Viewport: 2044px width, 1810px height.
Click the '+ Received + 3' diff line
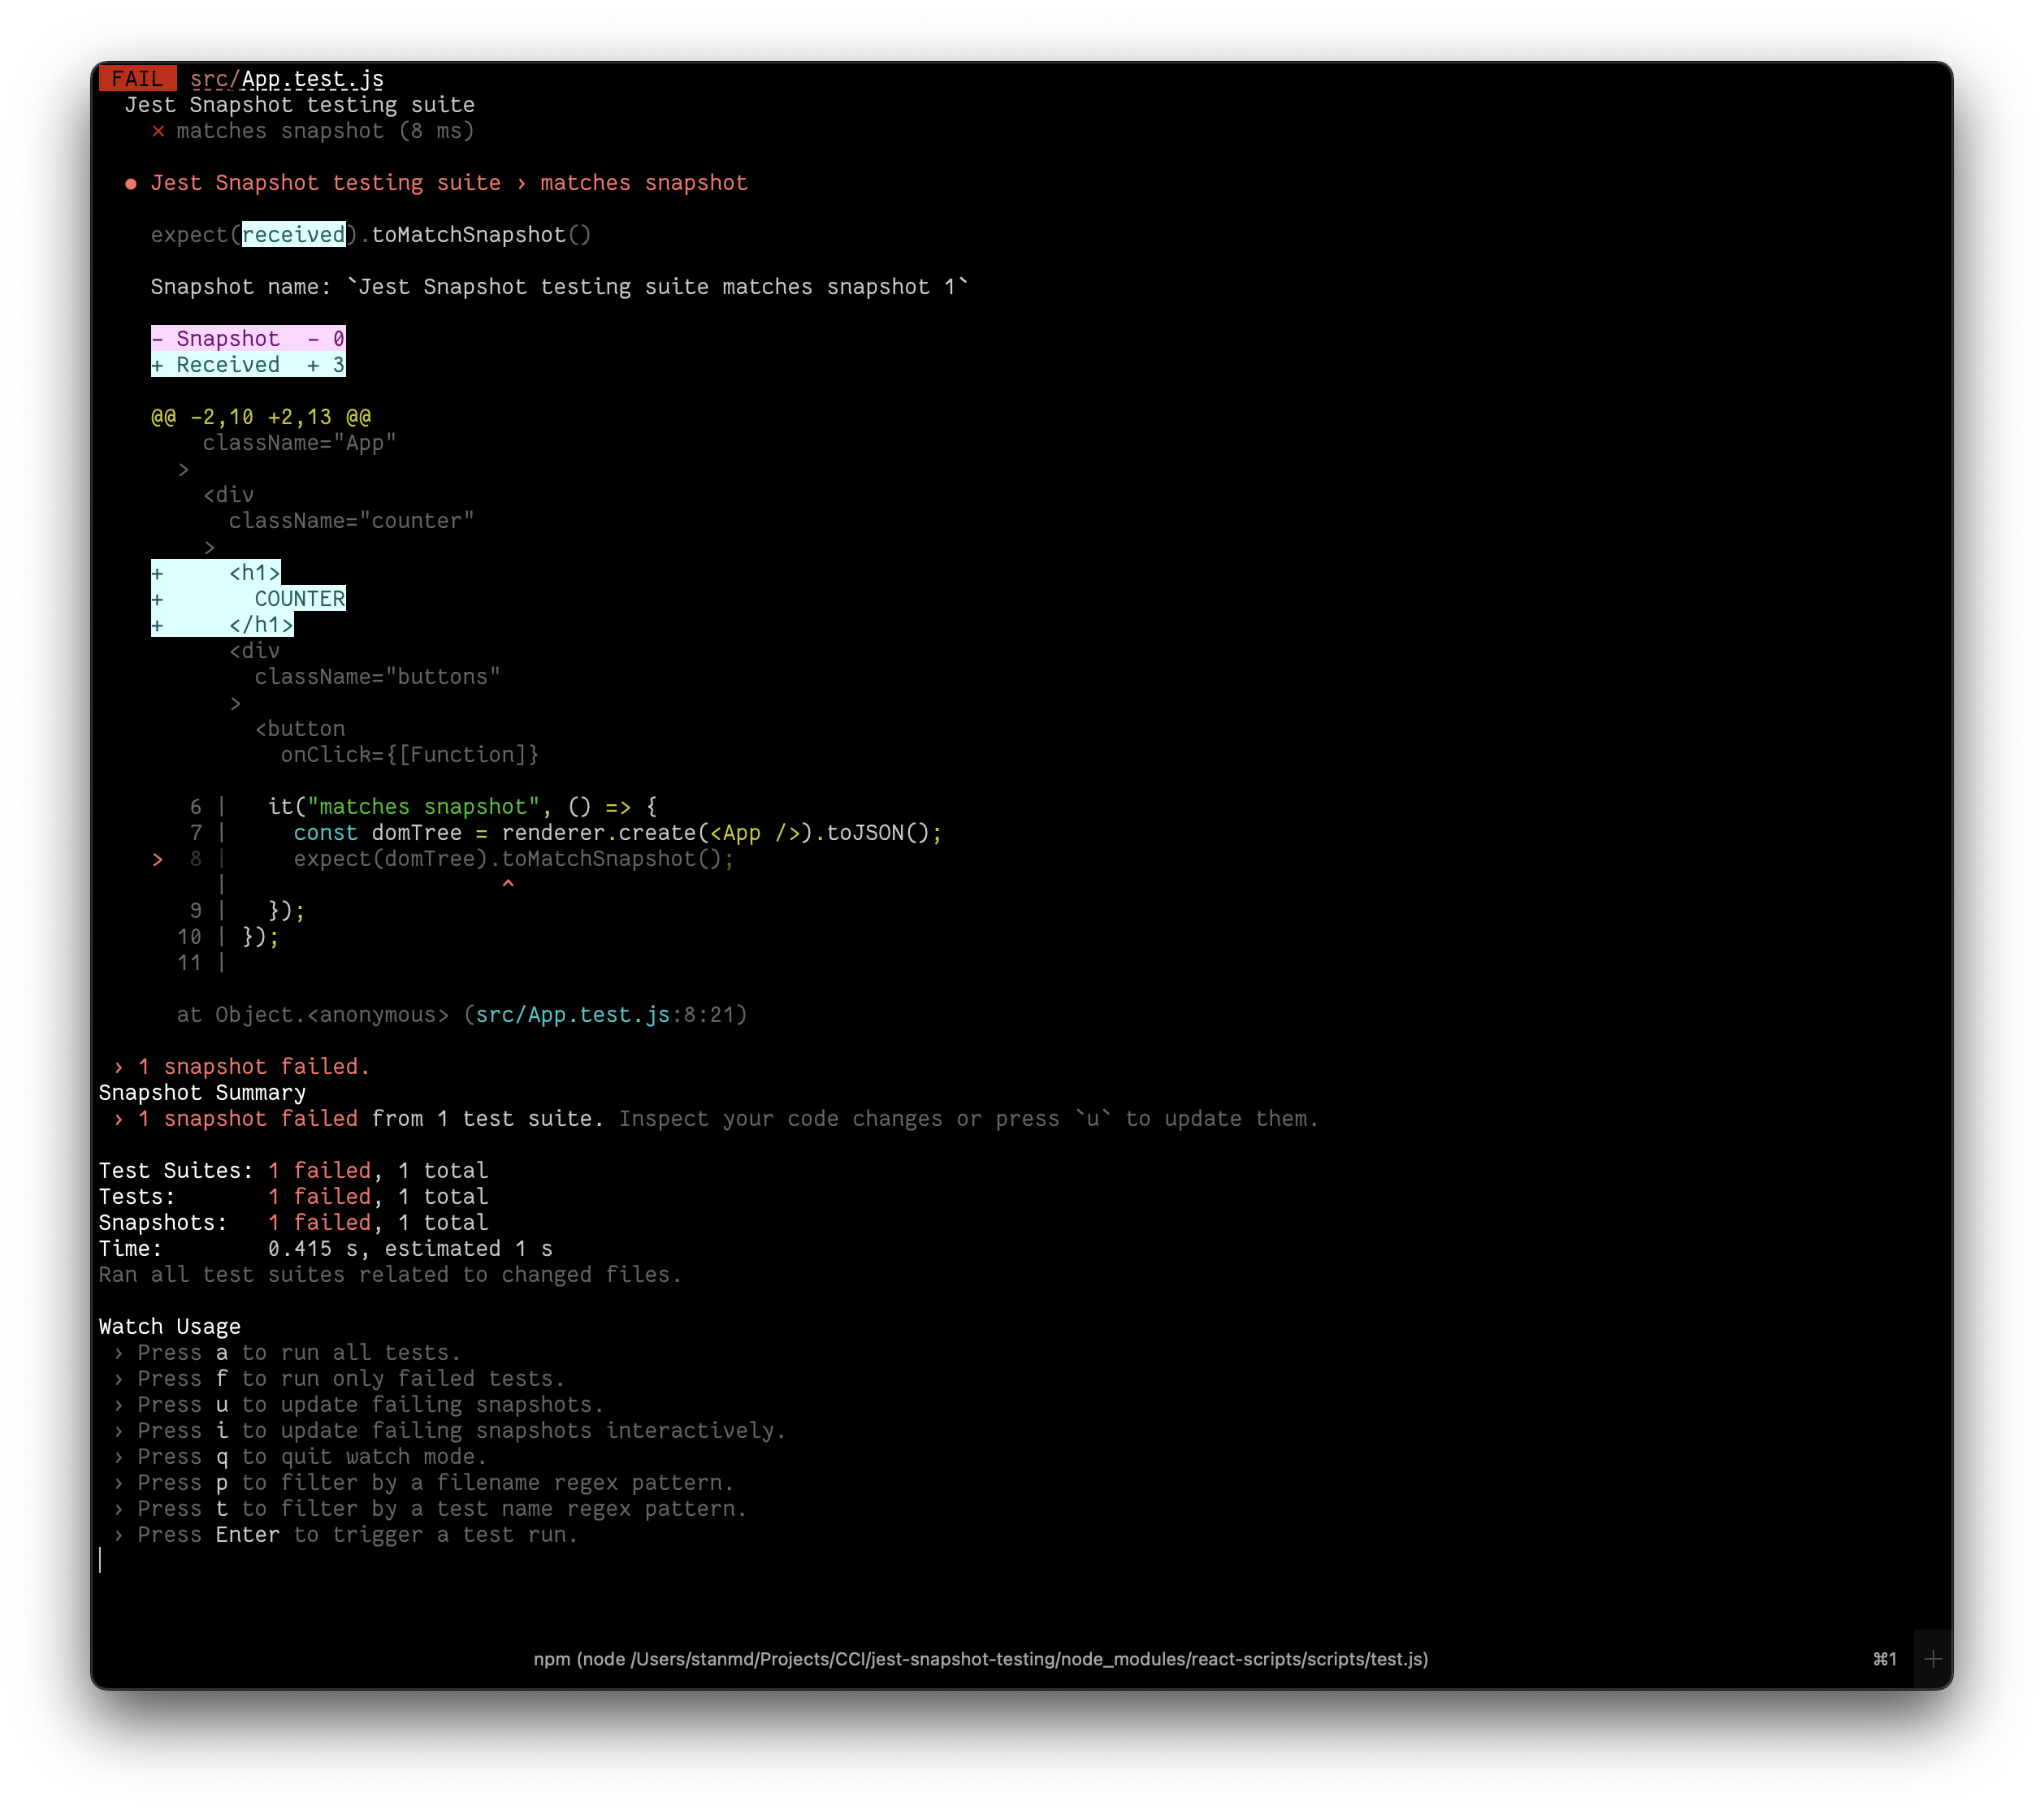tap(247, 364)
